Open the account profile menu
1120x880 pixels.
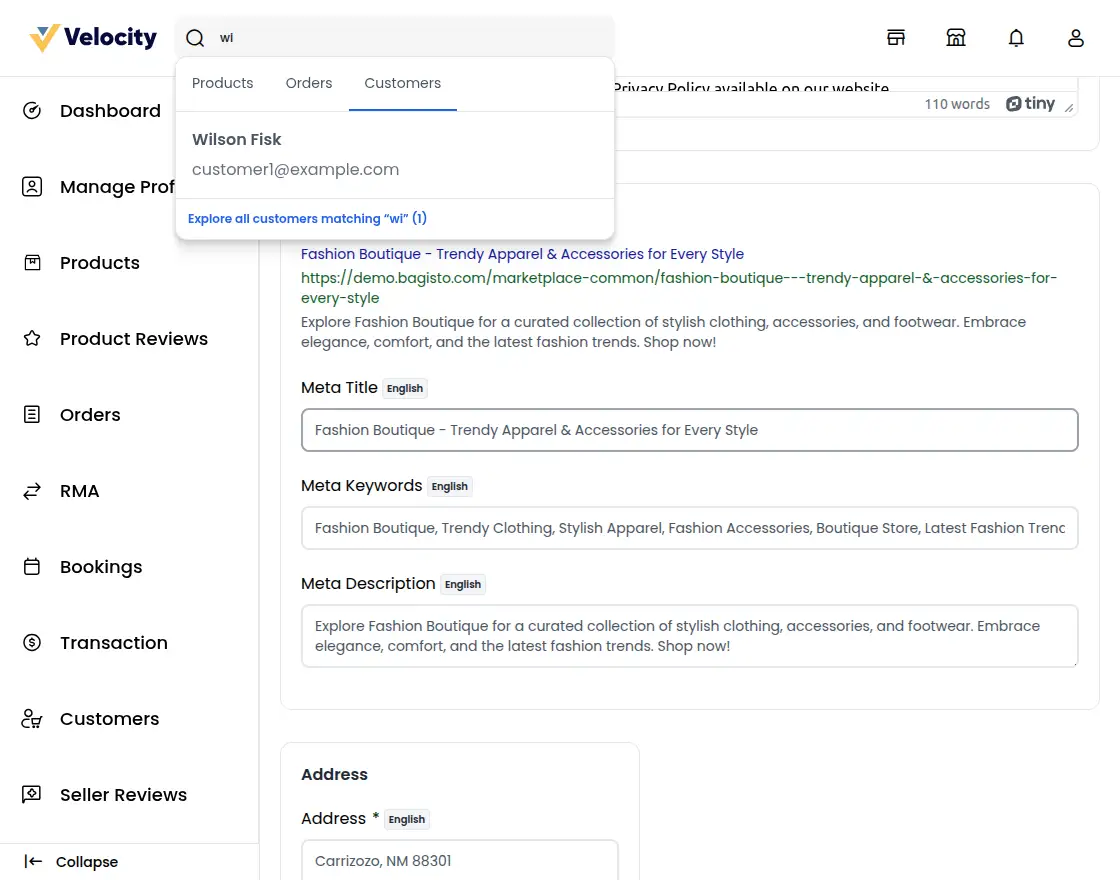click(x=1076, y=37)
